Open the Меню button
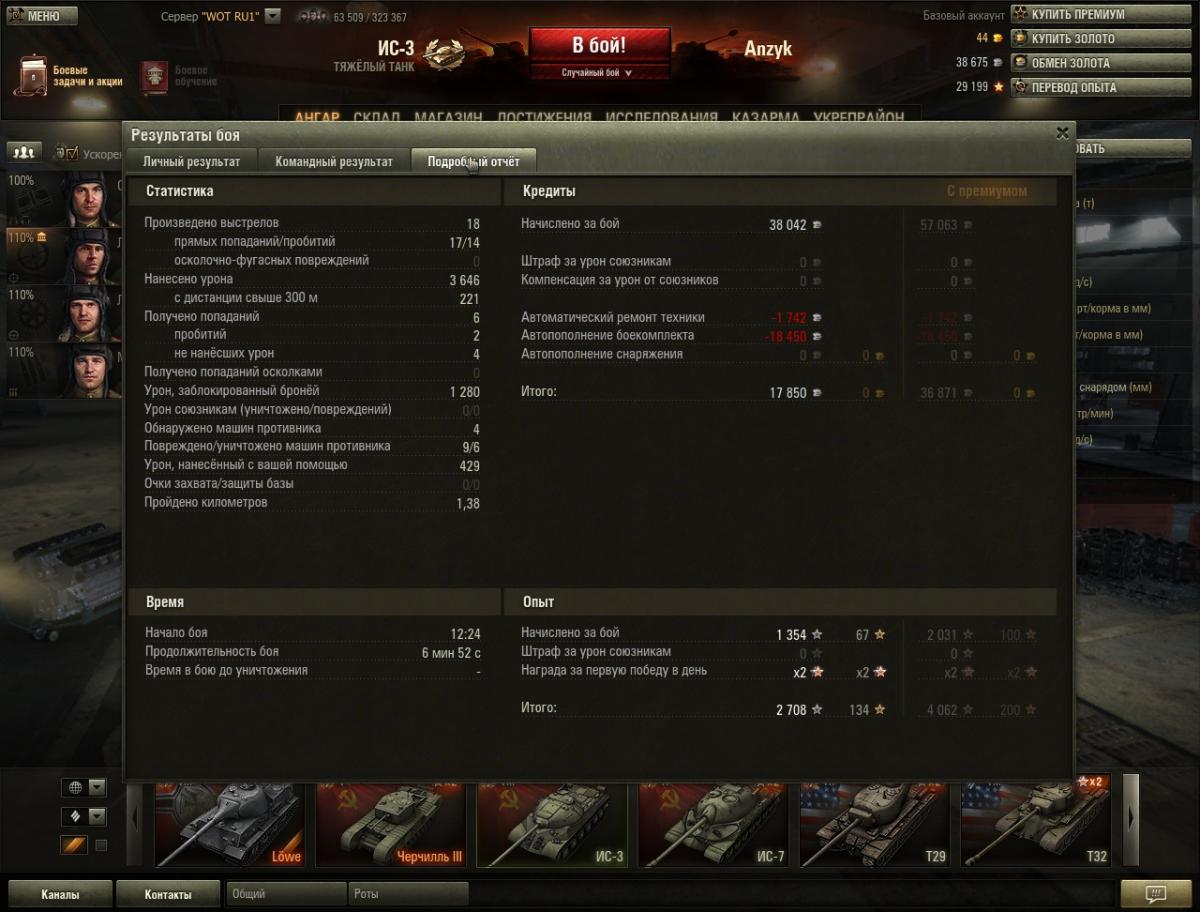 click(41, 16)
